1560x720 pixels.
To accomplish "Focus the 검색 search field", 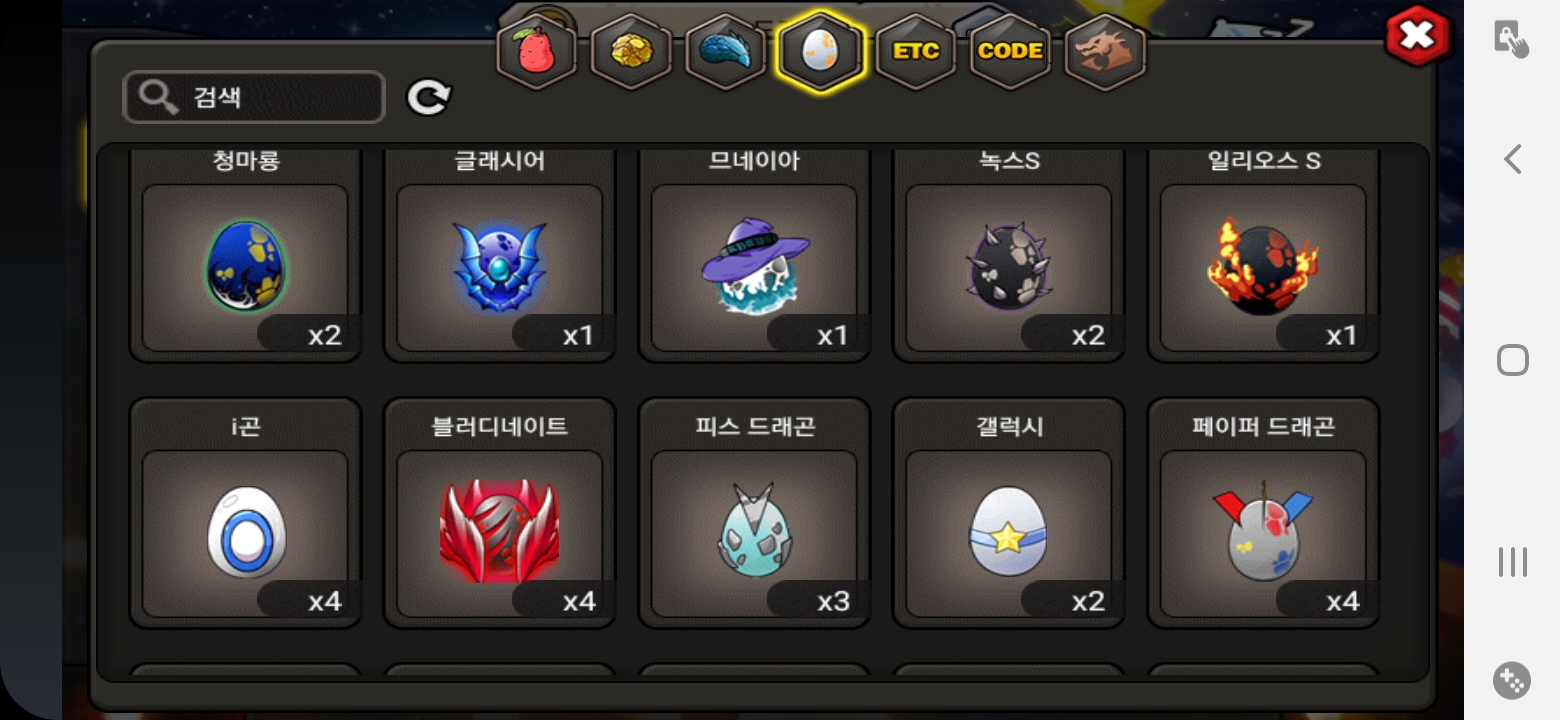I will point(254,97).
